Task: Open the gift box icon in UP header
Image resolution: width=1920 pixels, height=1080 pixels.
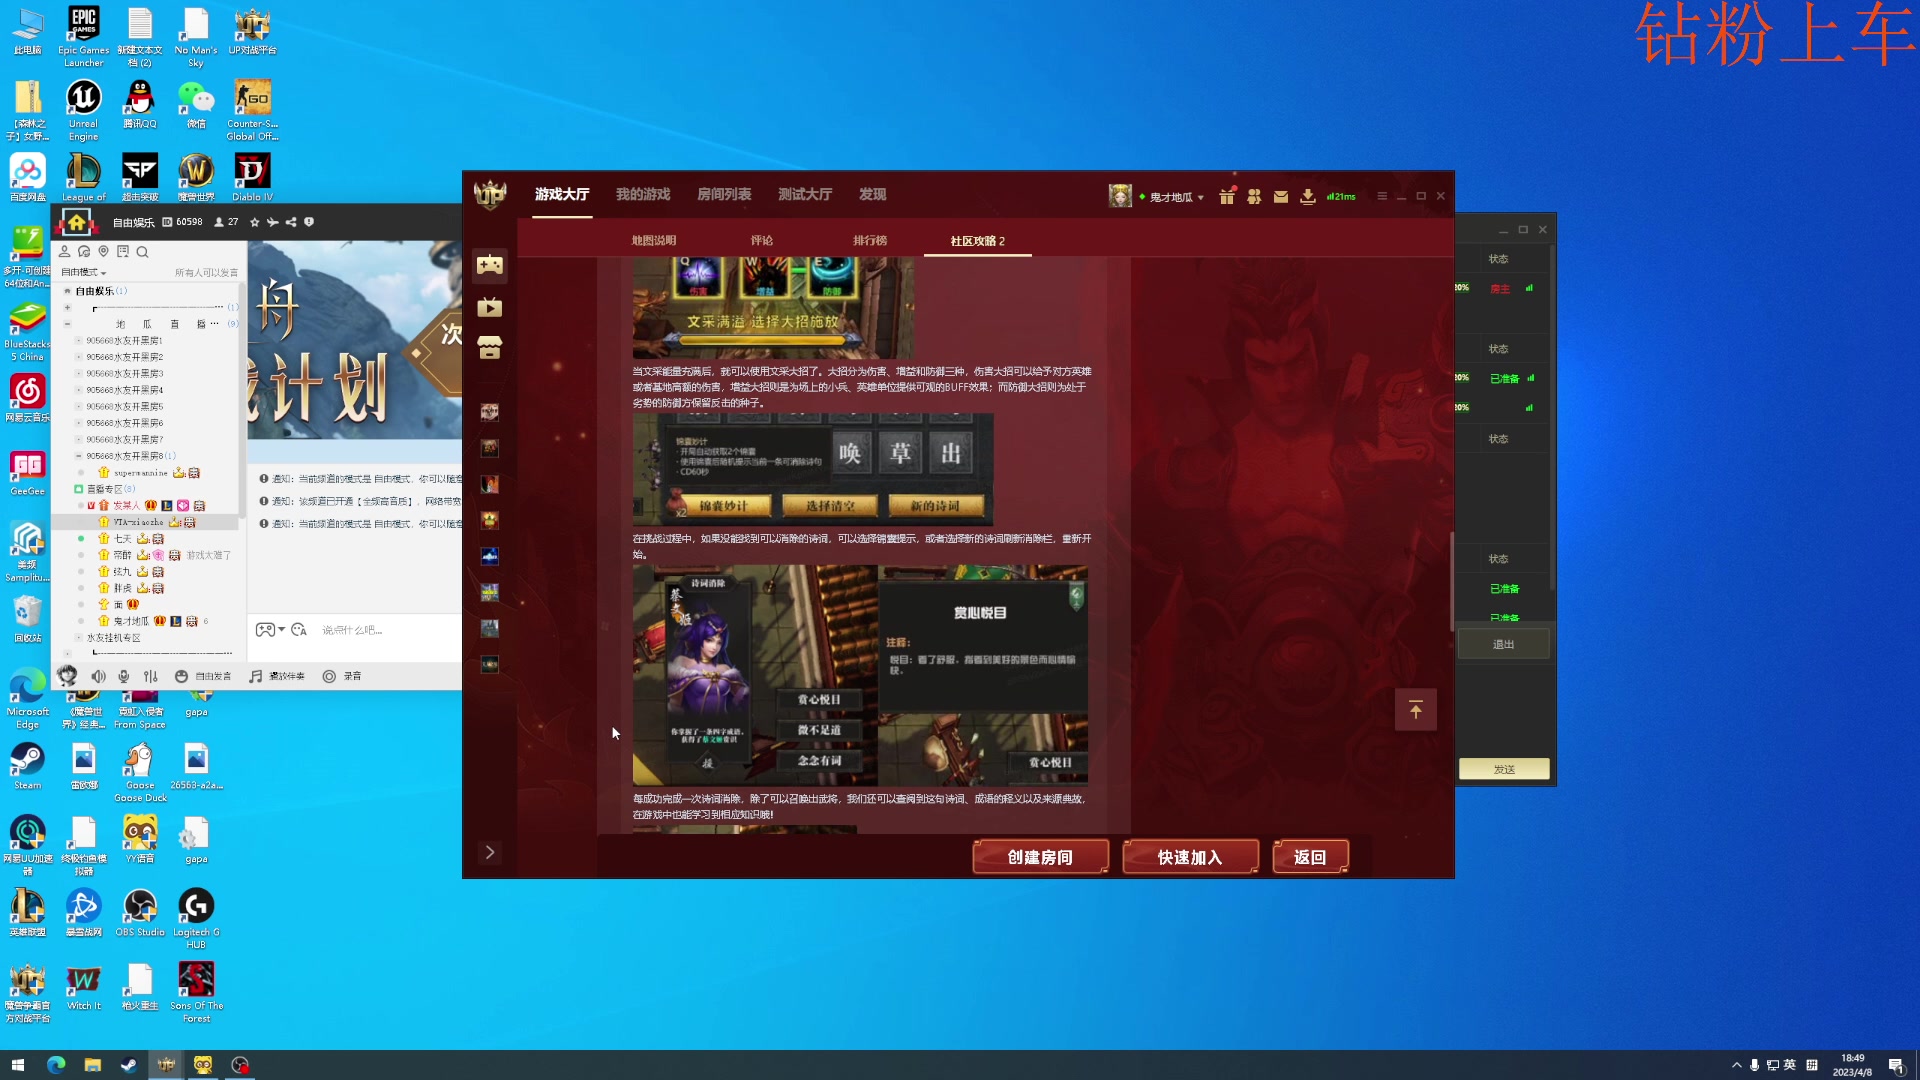Action: pos(1227,196)
